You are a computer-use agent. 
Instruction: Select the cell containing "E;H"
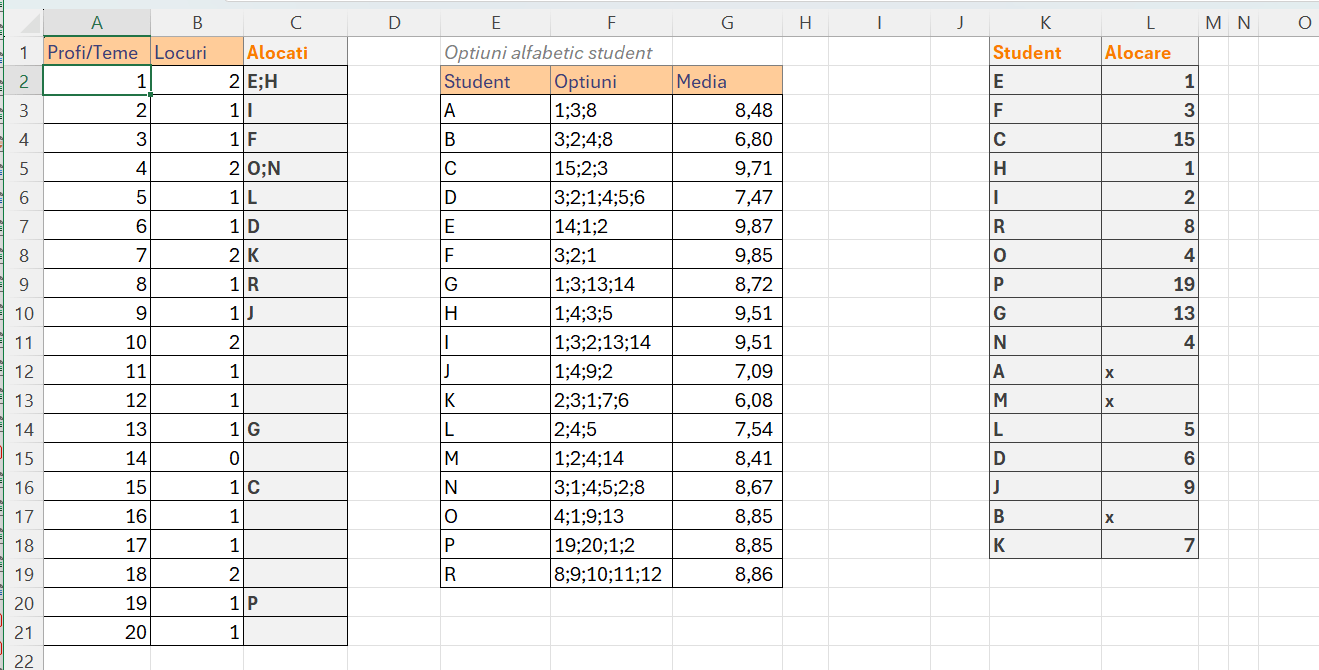(296, 81)
